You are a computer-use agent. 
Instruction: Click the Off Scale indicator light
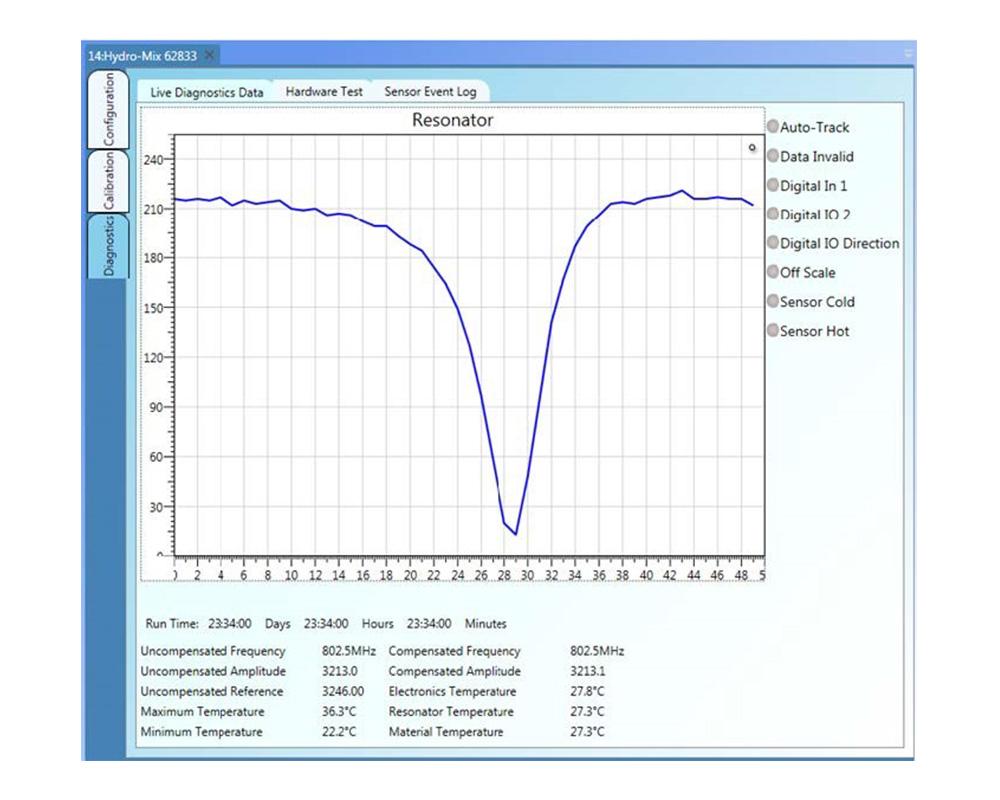[x=773, y=272]
